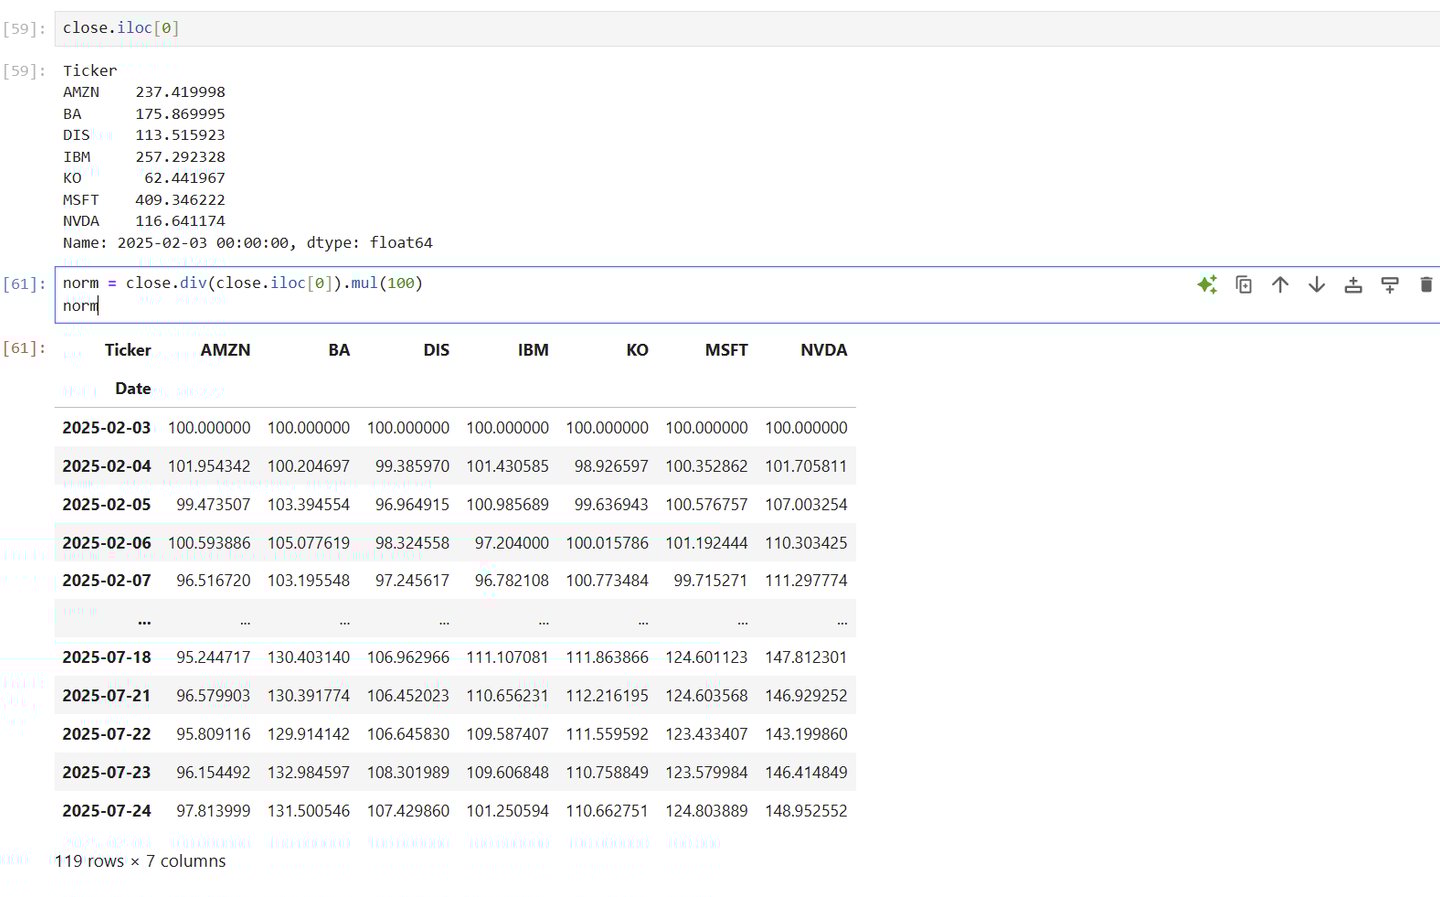Click the 2025-02-07 row index
The height and width of the screenshot is (897, 1440).
[x=107, y=580]
